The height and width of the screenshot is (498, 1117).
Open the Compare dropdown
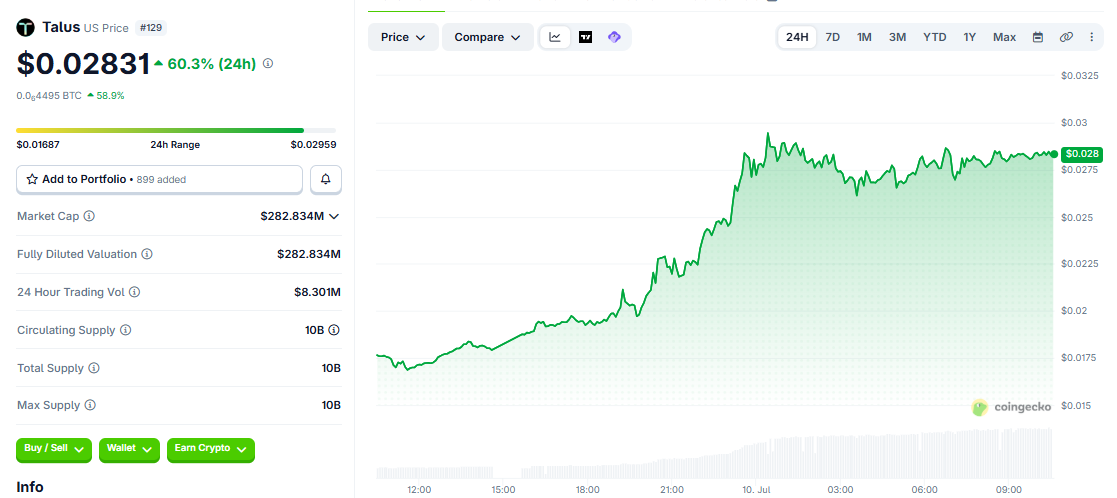pyautogui.click(x=488, y=37)
